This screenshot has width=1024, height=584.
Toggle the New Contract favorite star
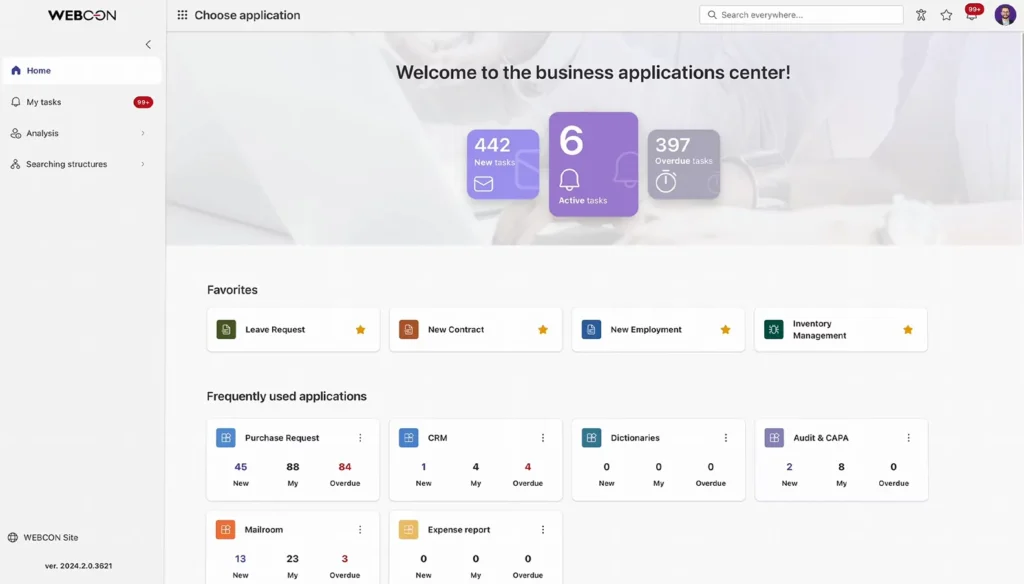click(x=542, y=328)
